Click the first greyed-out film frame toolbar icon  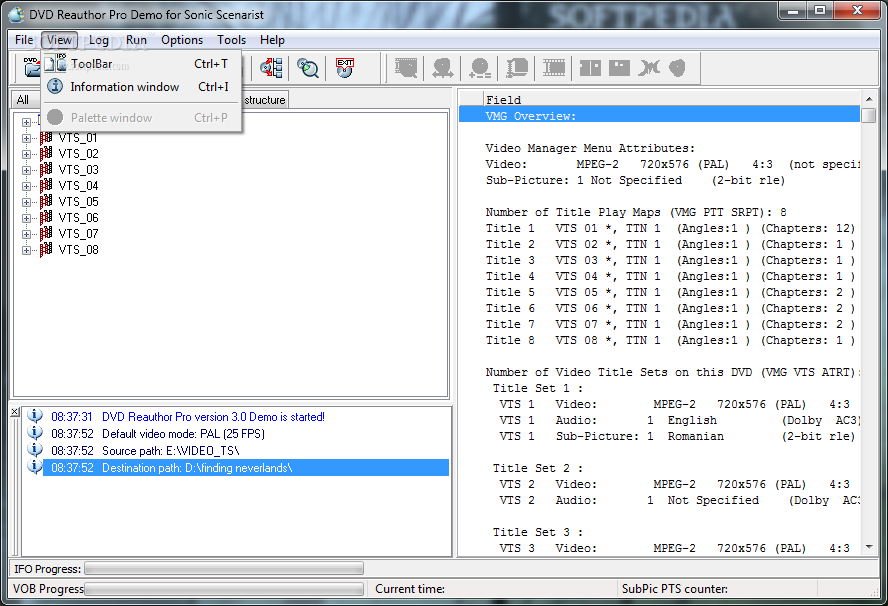pos(406,68)
